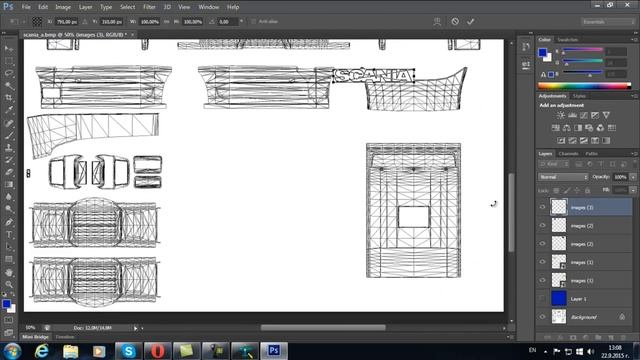The image size is (640, 360).
Task: Switch to the Swatches tab
Action: 568,40
